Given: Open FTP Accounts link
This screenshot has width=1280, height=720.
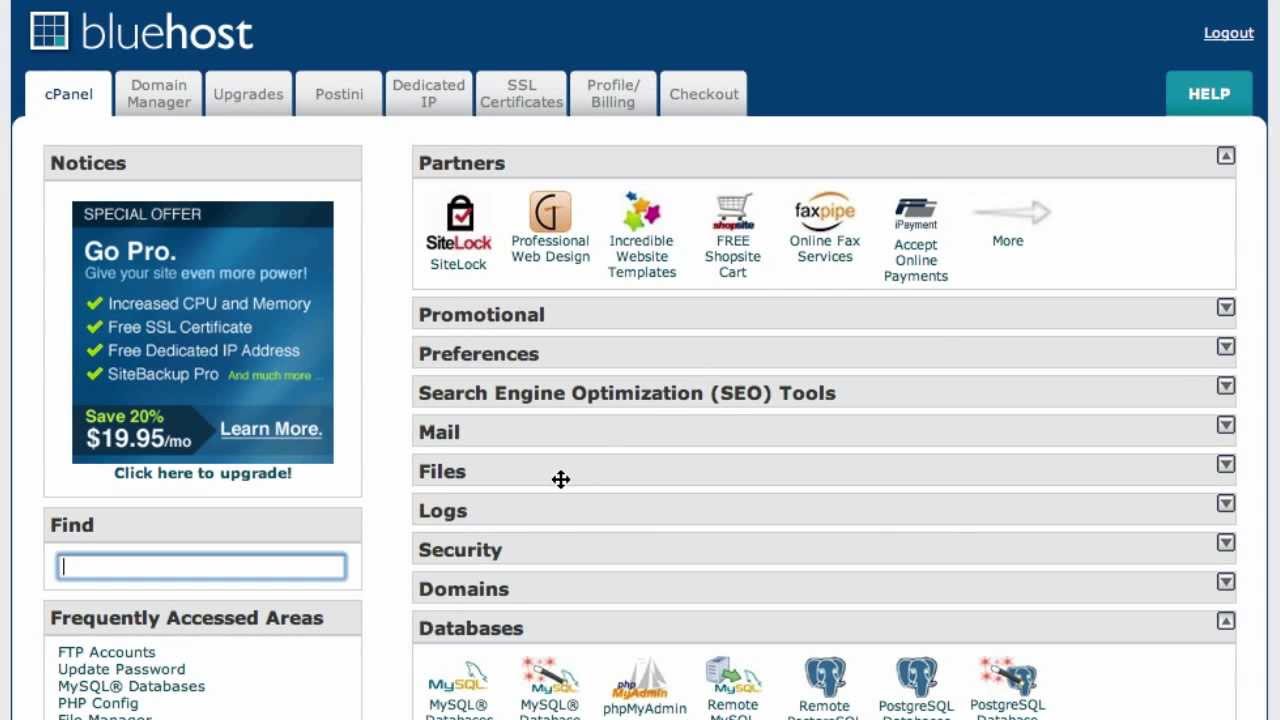Looking at the screenshot, I should pyautogui.click(x=107, y=652).
